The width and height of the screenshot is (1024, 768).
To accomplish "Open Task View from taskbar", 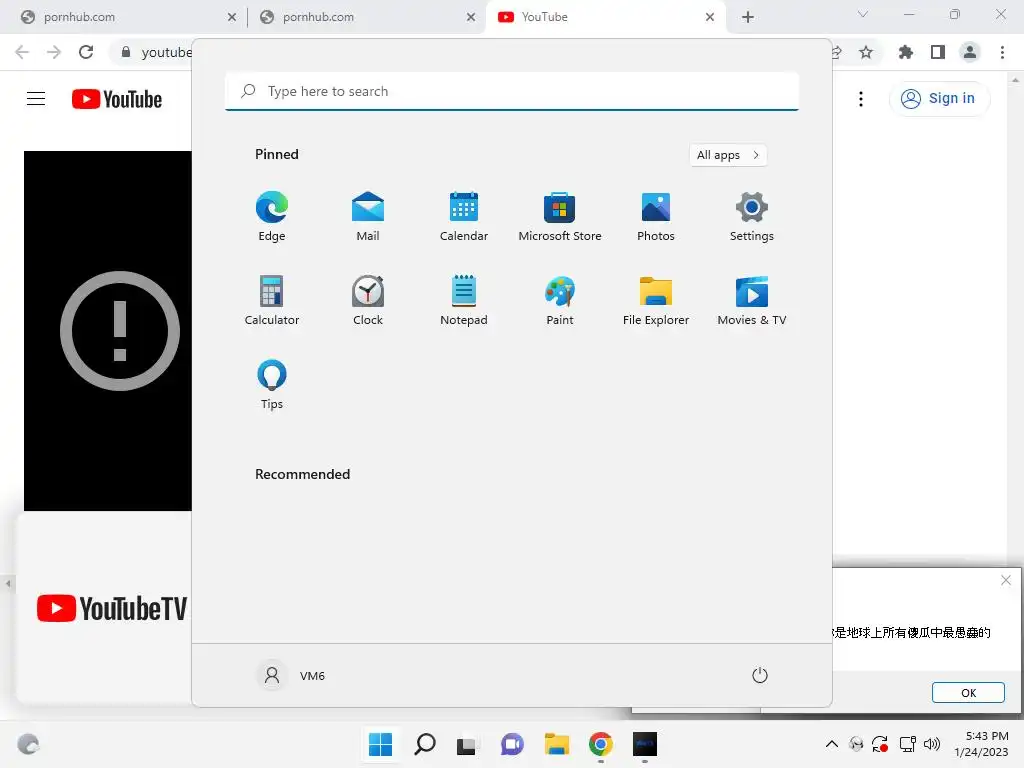I will coord(466,744).
